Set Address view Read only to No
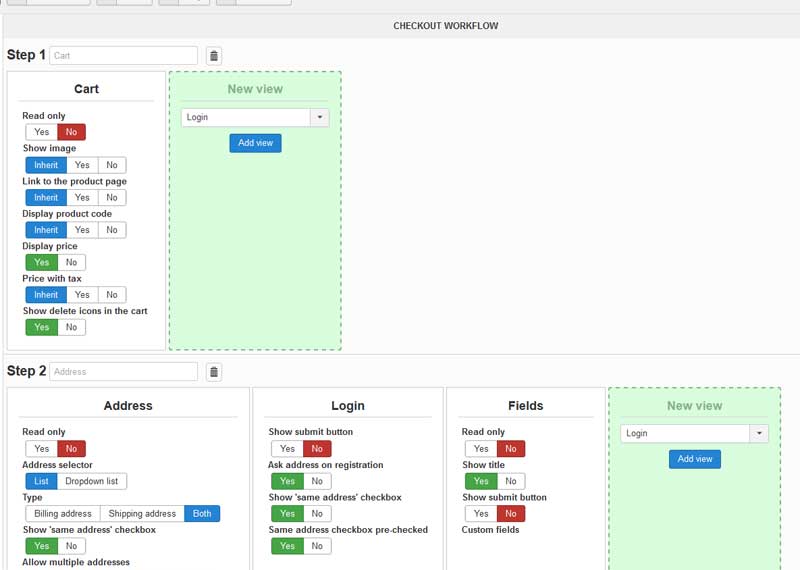The width and height of the screenshot is (800, 570). point(71,449)
